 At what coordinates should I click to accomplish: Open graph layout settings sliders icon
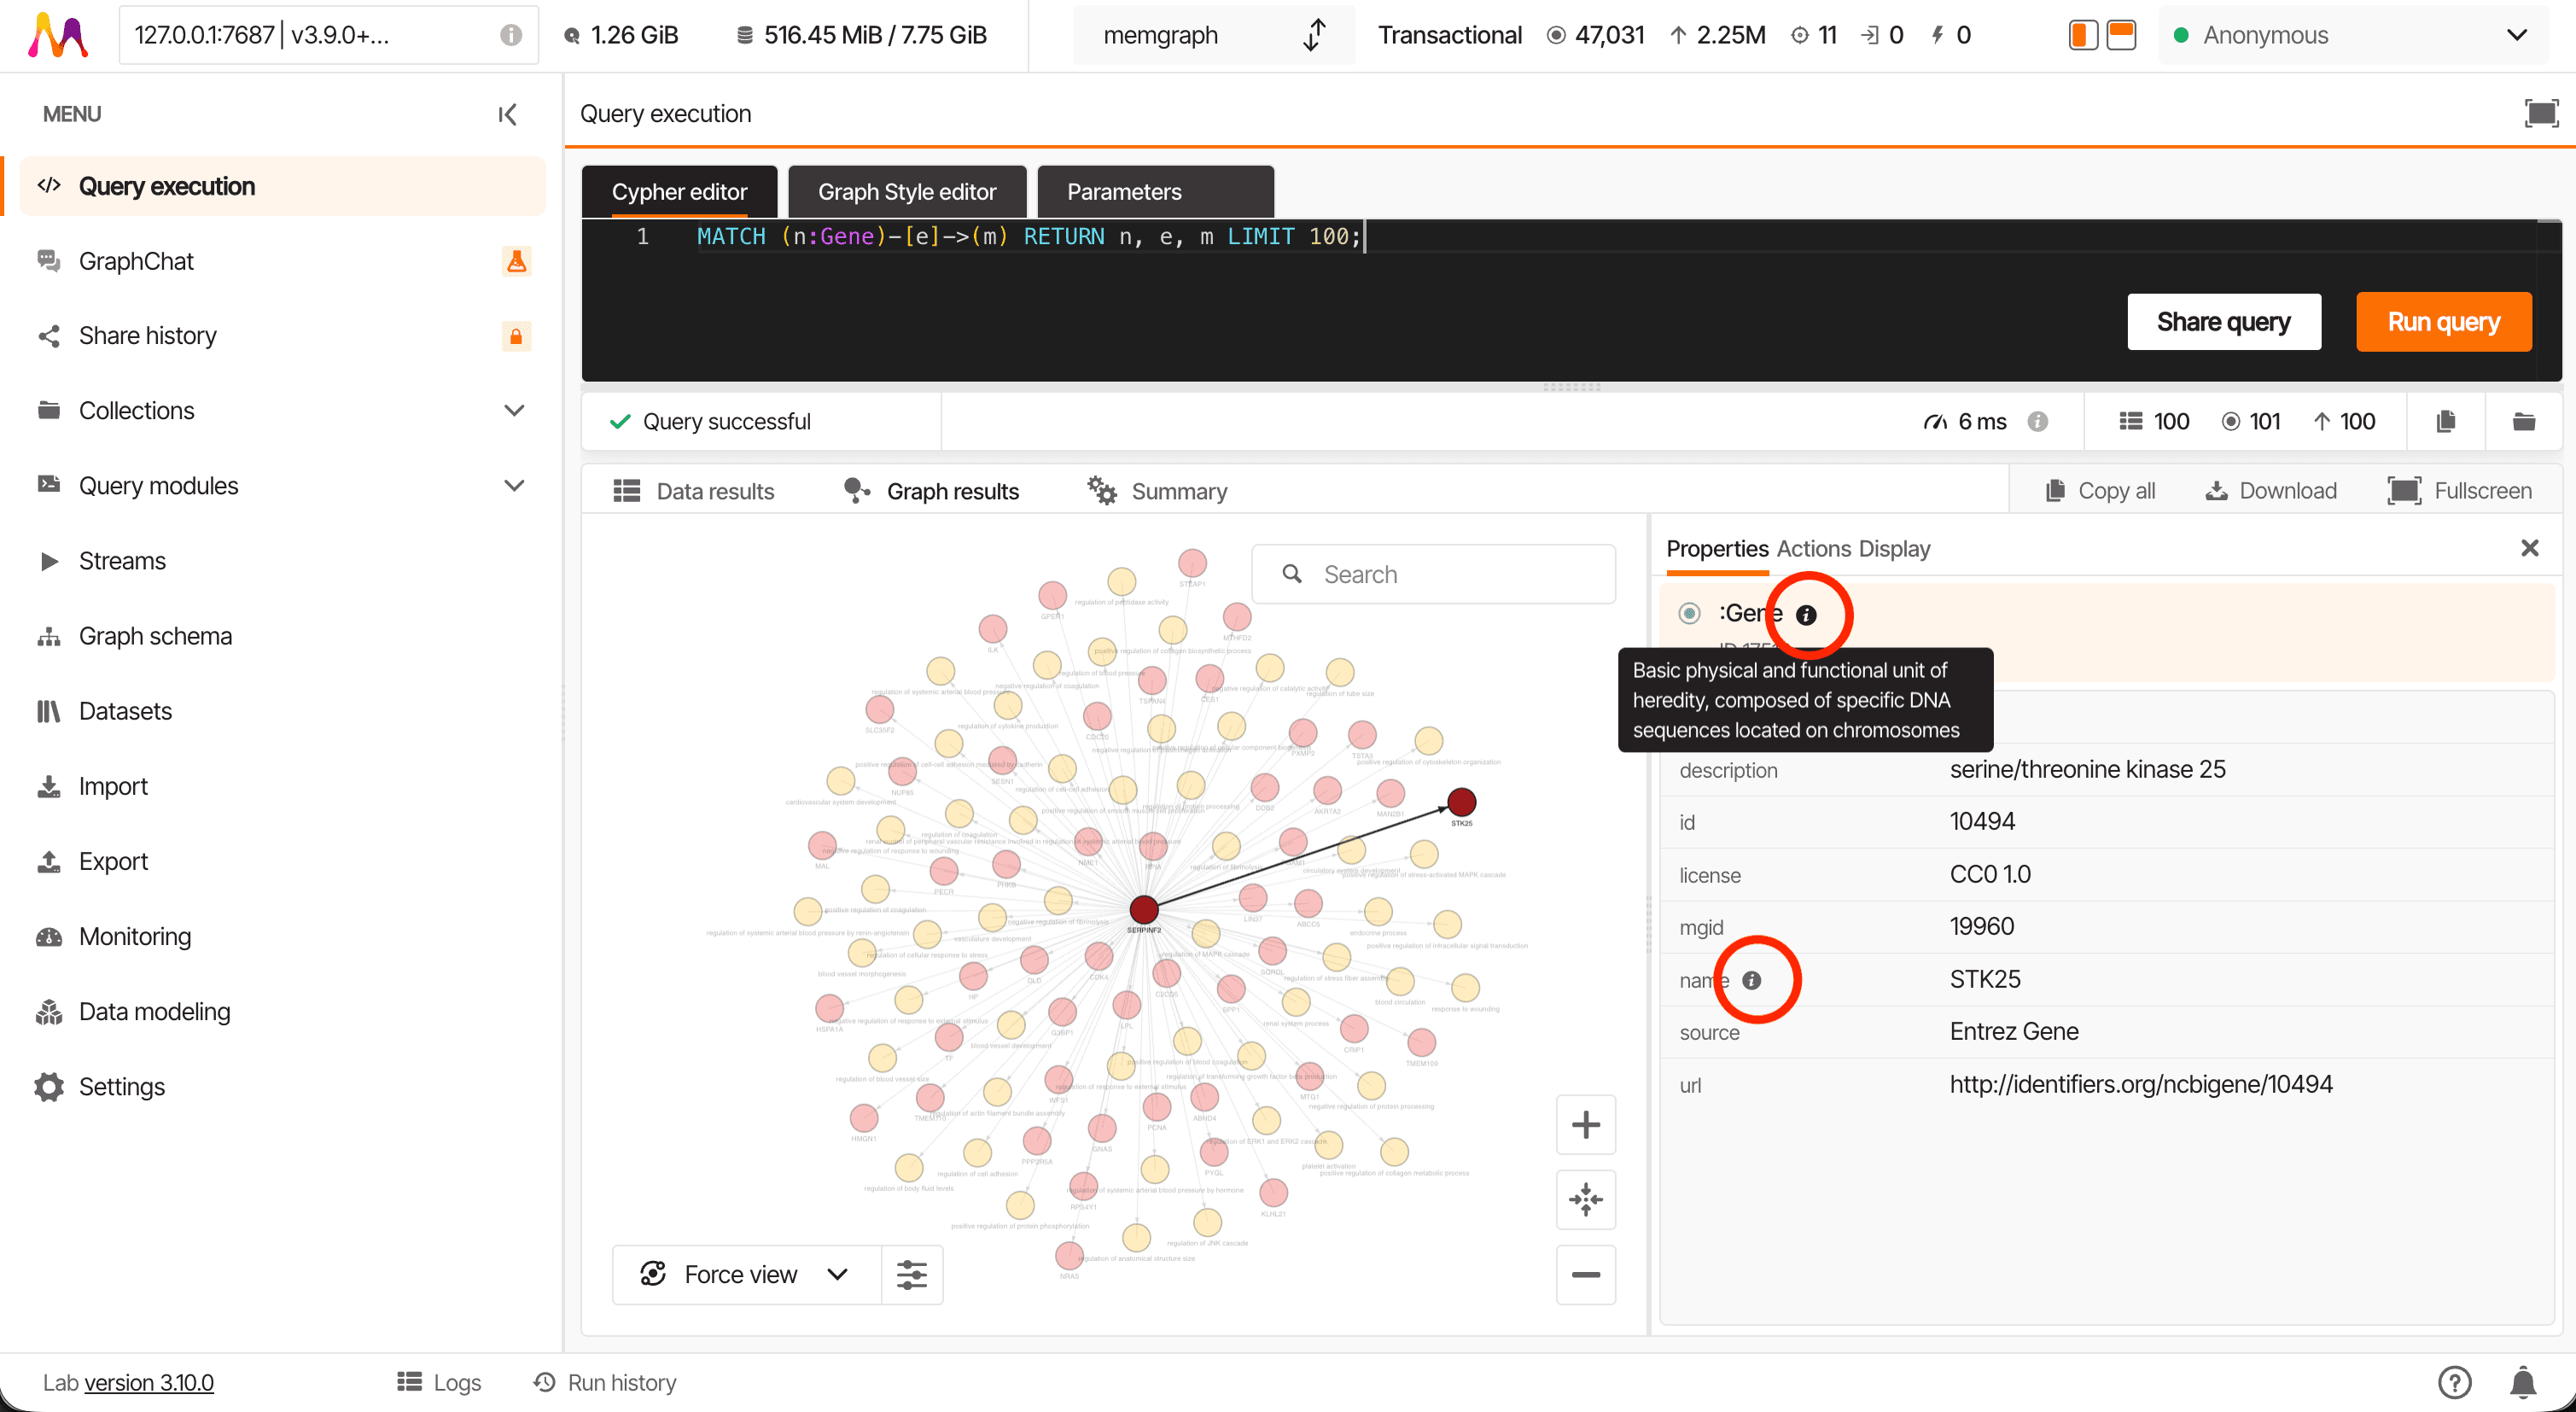tap(911, 1274)
